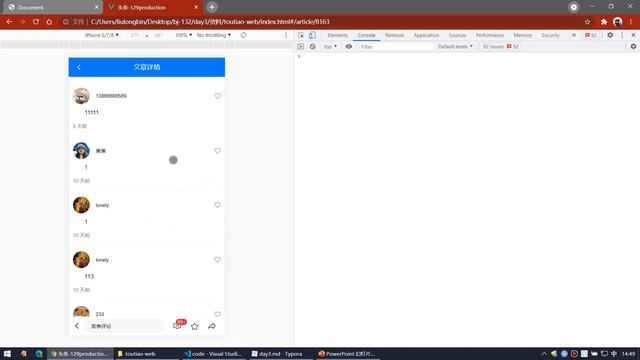Screen dimensions: 640x360
Task: Open the avatar of user 13866666666
Action: pyautogui.click(x=81, y=96)
